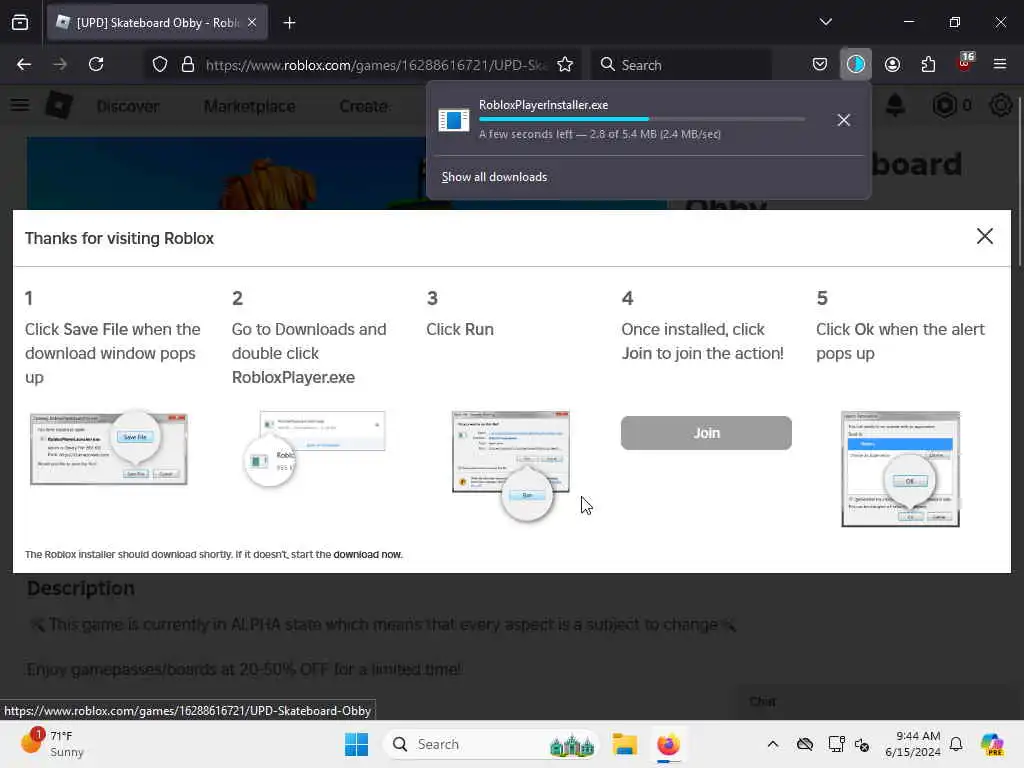Screen dimensions: 1024x768
Task: Open the Roblox Create menu
Action: [364, 106]
